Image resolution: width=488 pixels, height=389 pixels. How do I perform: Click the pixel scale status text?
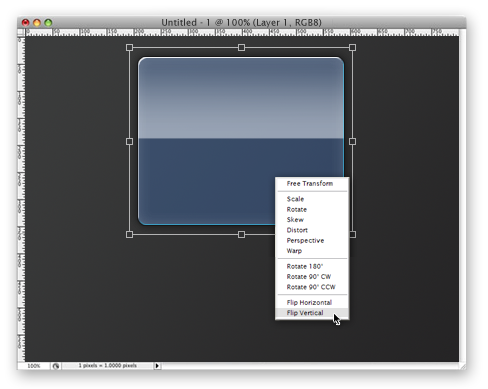(107, 366)
